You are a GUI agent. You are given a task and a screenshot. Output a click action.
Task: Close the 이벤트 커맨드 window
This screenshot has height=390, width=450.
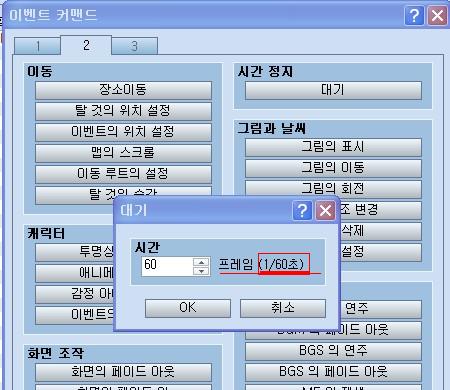point(437,15)
